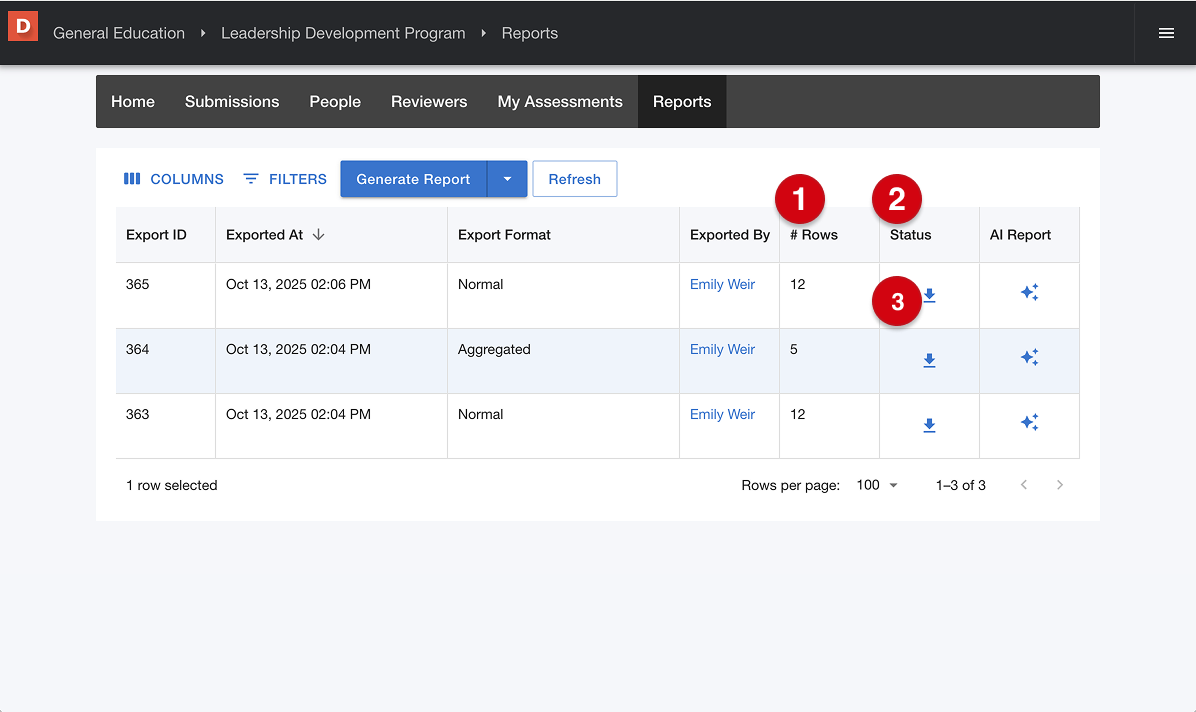
Task: Click the AI Report column header
Action: click(x=1029, y=235)
